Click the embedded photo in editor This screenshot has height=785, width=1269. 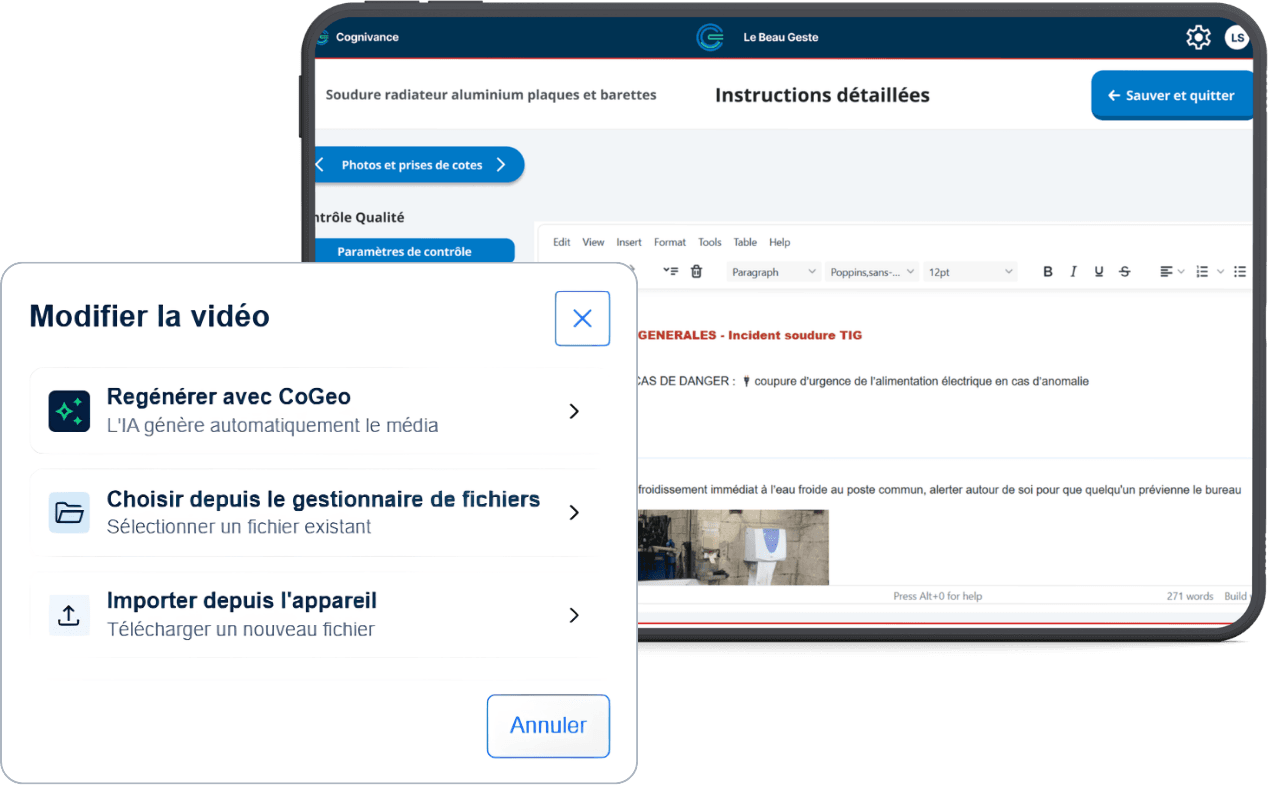[x=734, y=547]
